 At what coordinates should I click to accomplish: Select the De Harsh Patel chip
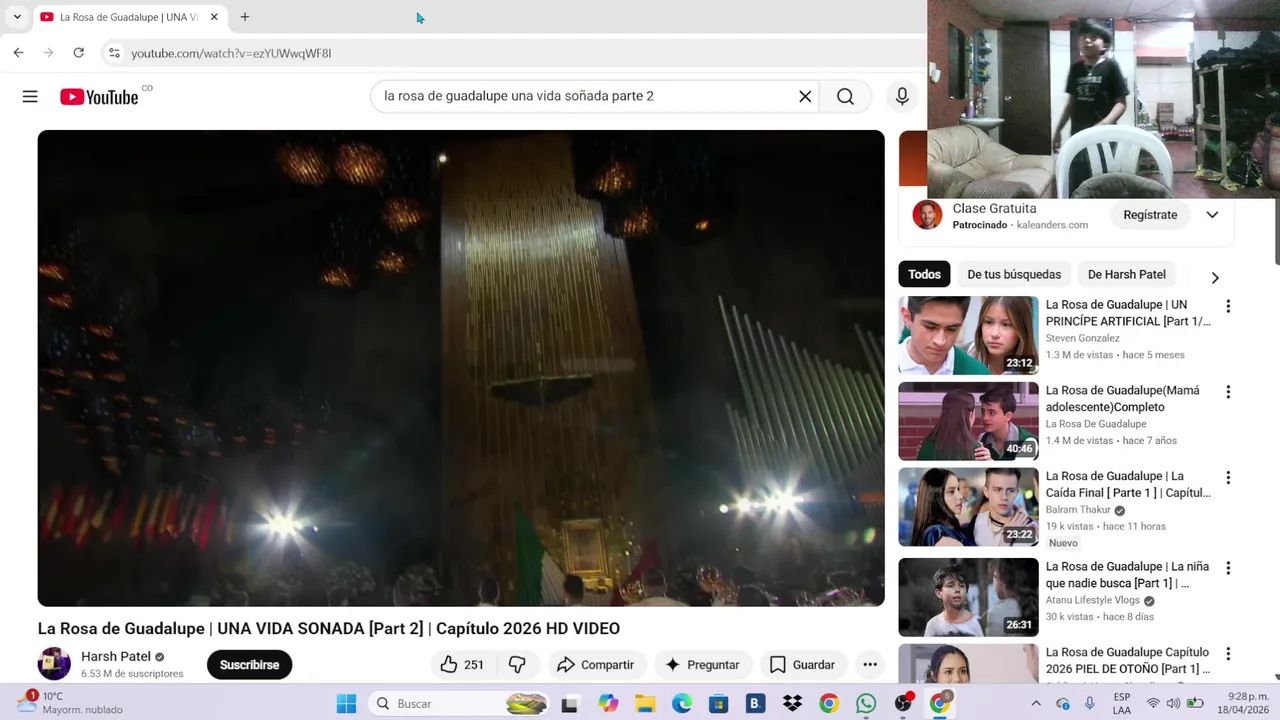click(1127, 274)
